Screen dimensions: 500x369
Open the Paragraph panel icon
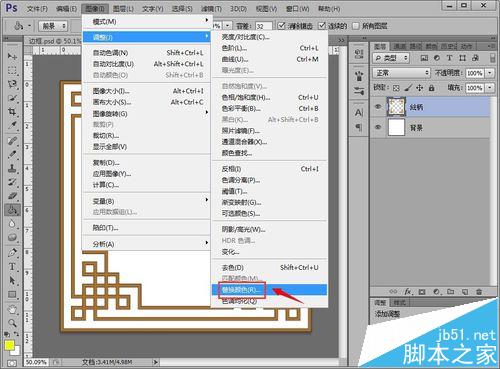[359, 127]
